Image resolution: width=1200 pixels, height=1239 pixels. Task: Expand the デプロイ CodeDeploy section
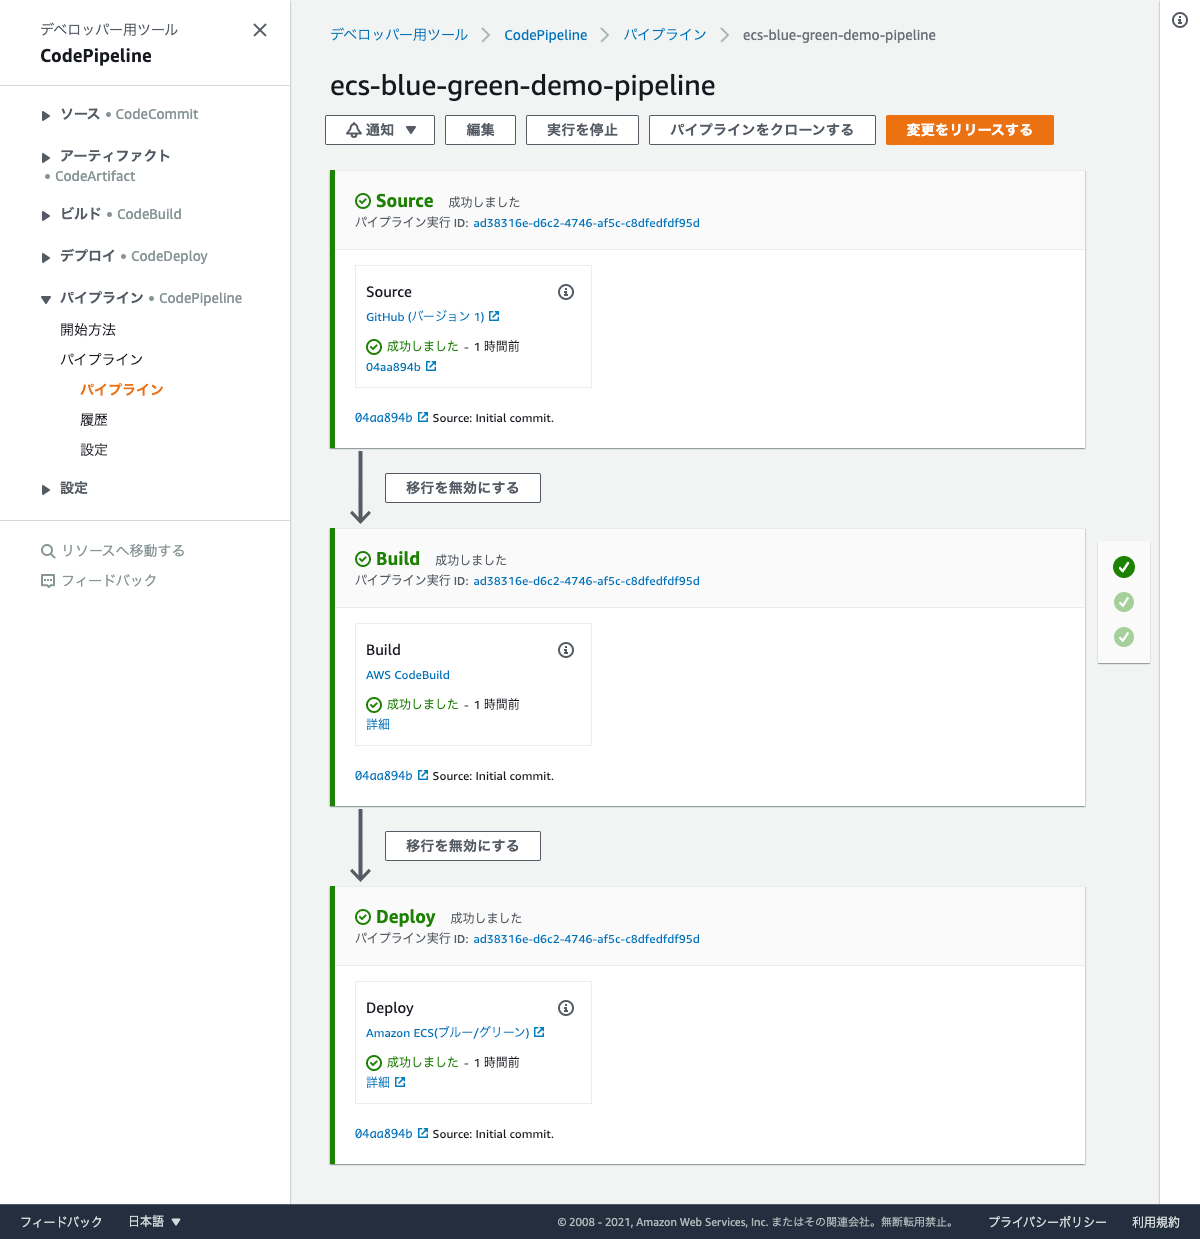(46, 257)
